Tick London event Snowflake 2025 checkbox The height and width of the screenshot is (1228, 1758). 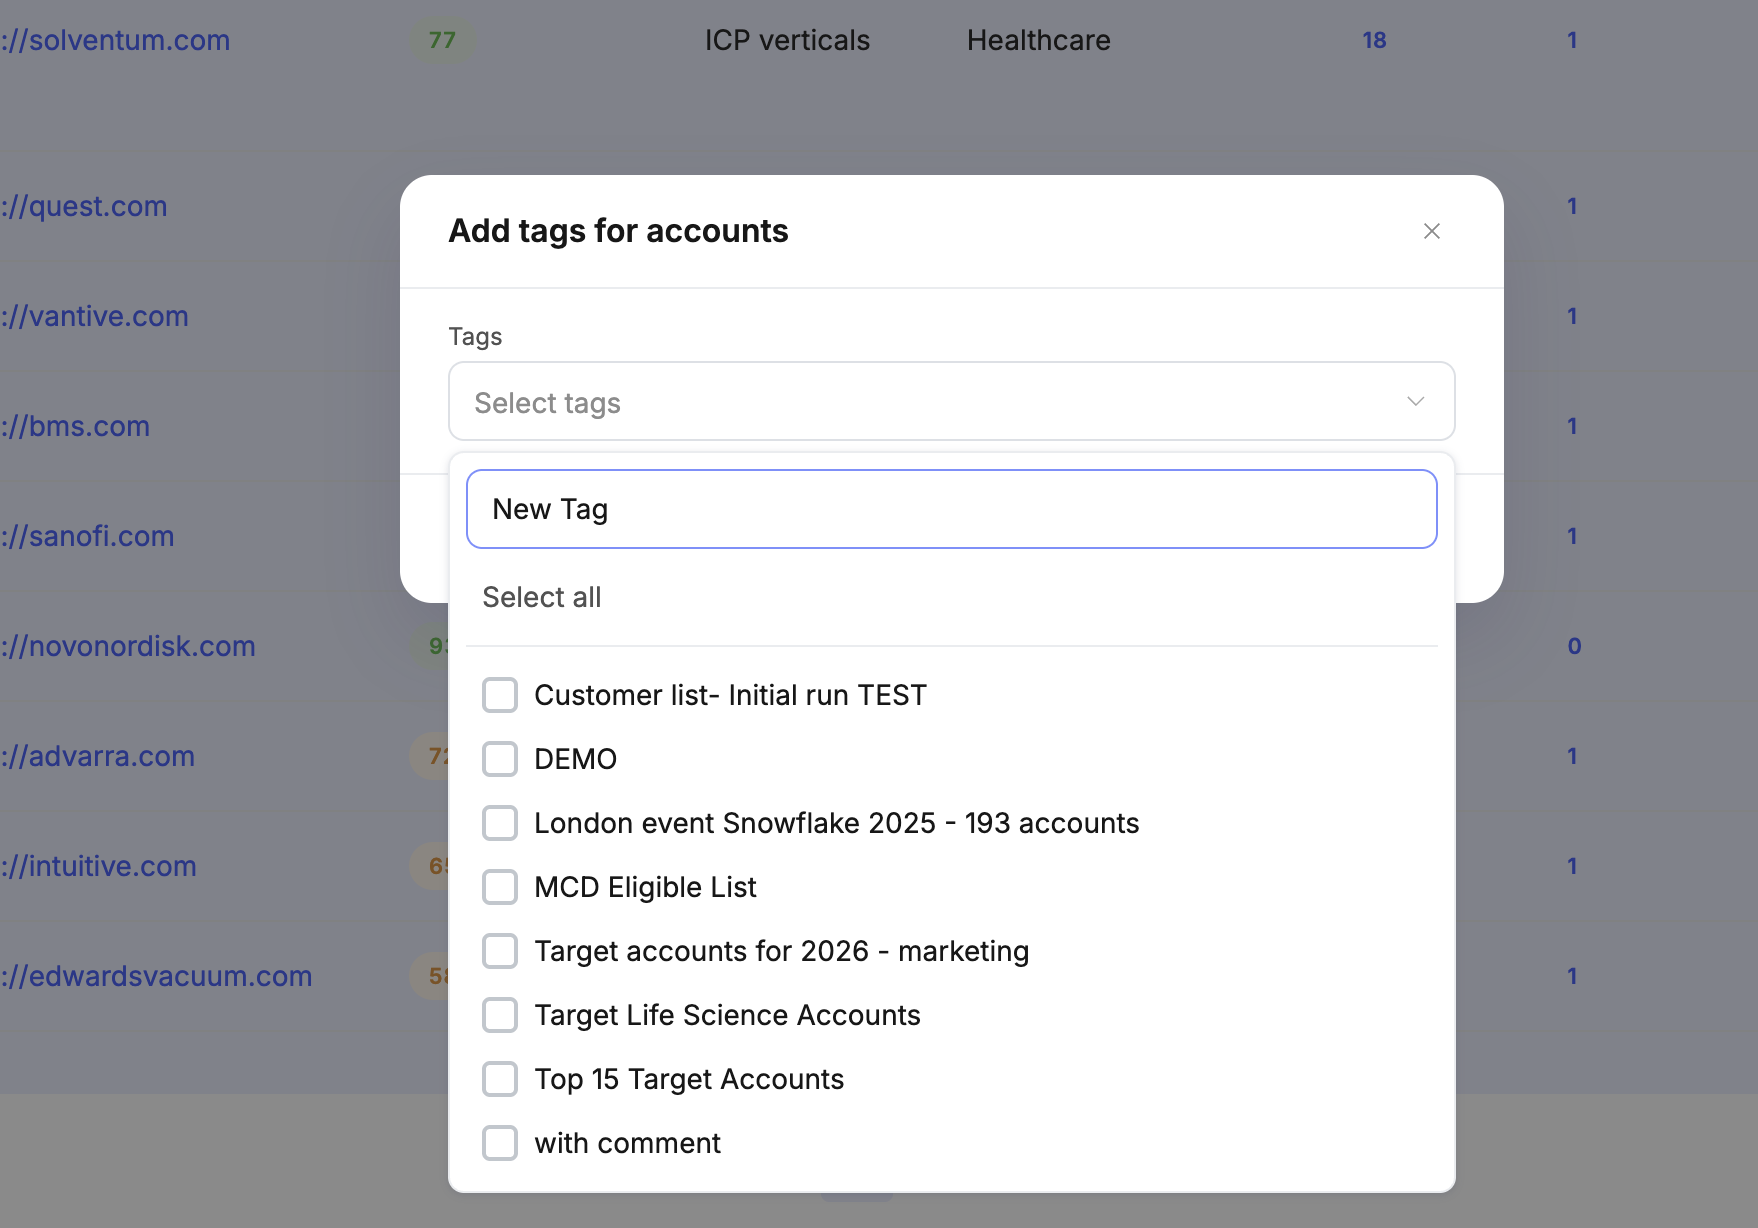(x=500, y=823)
